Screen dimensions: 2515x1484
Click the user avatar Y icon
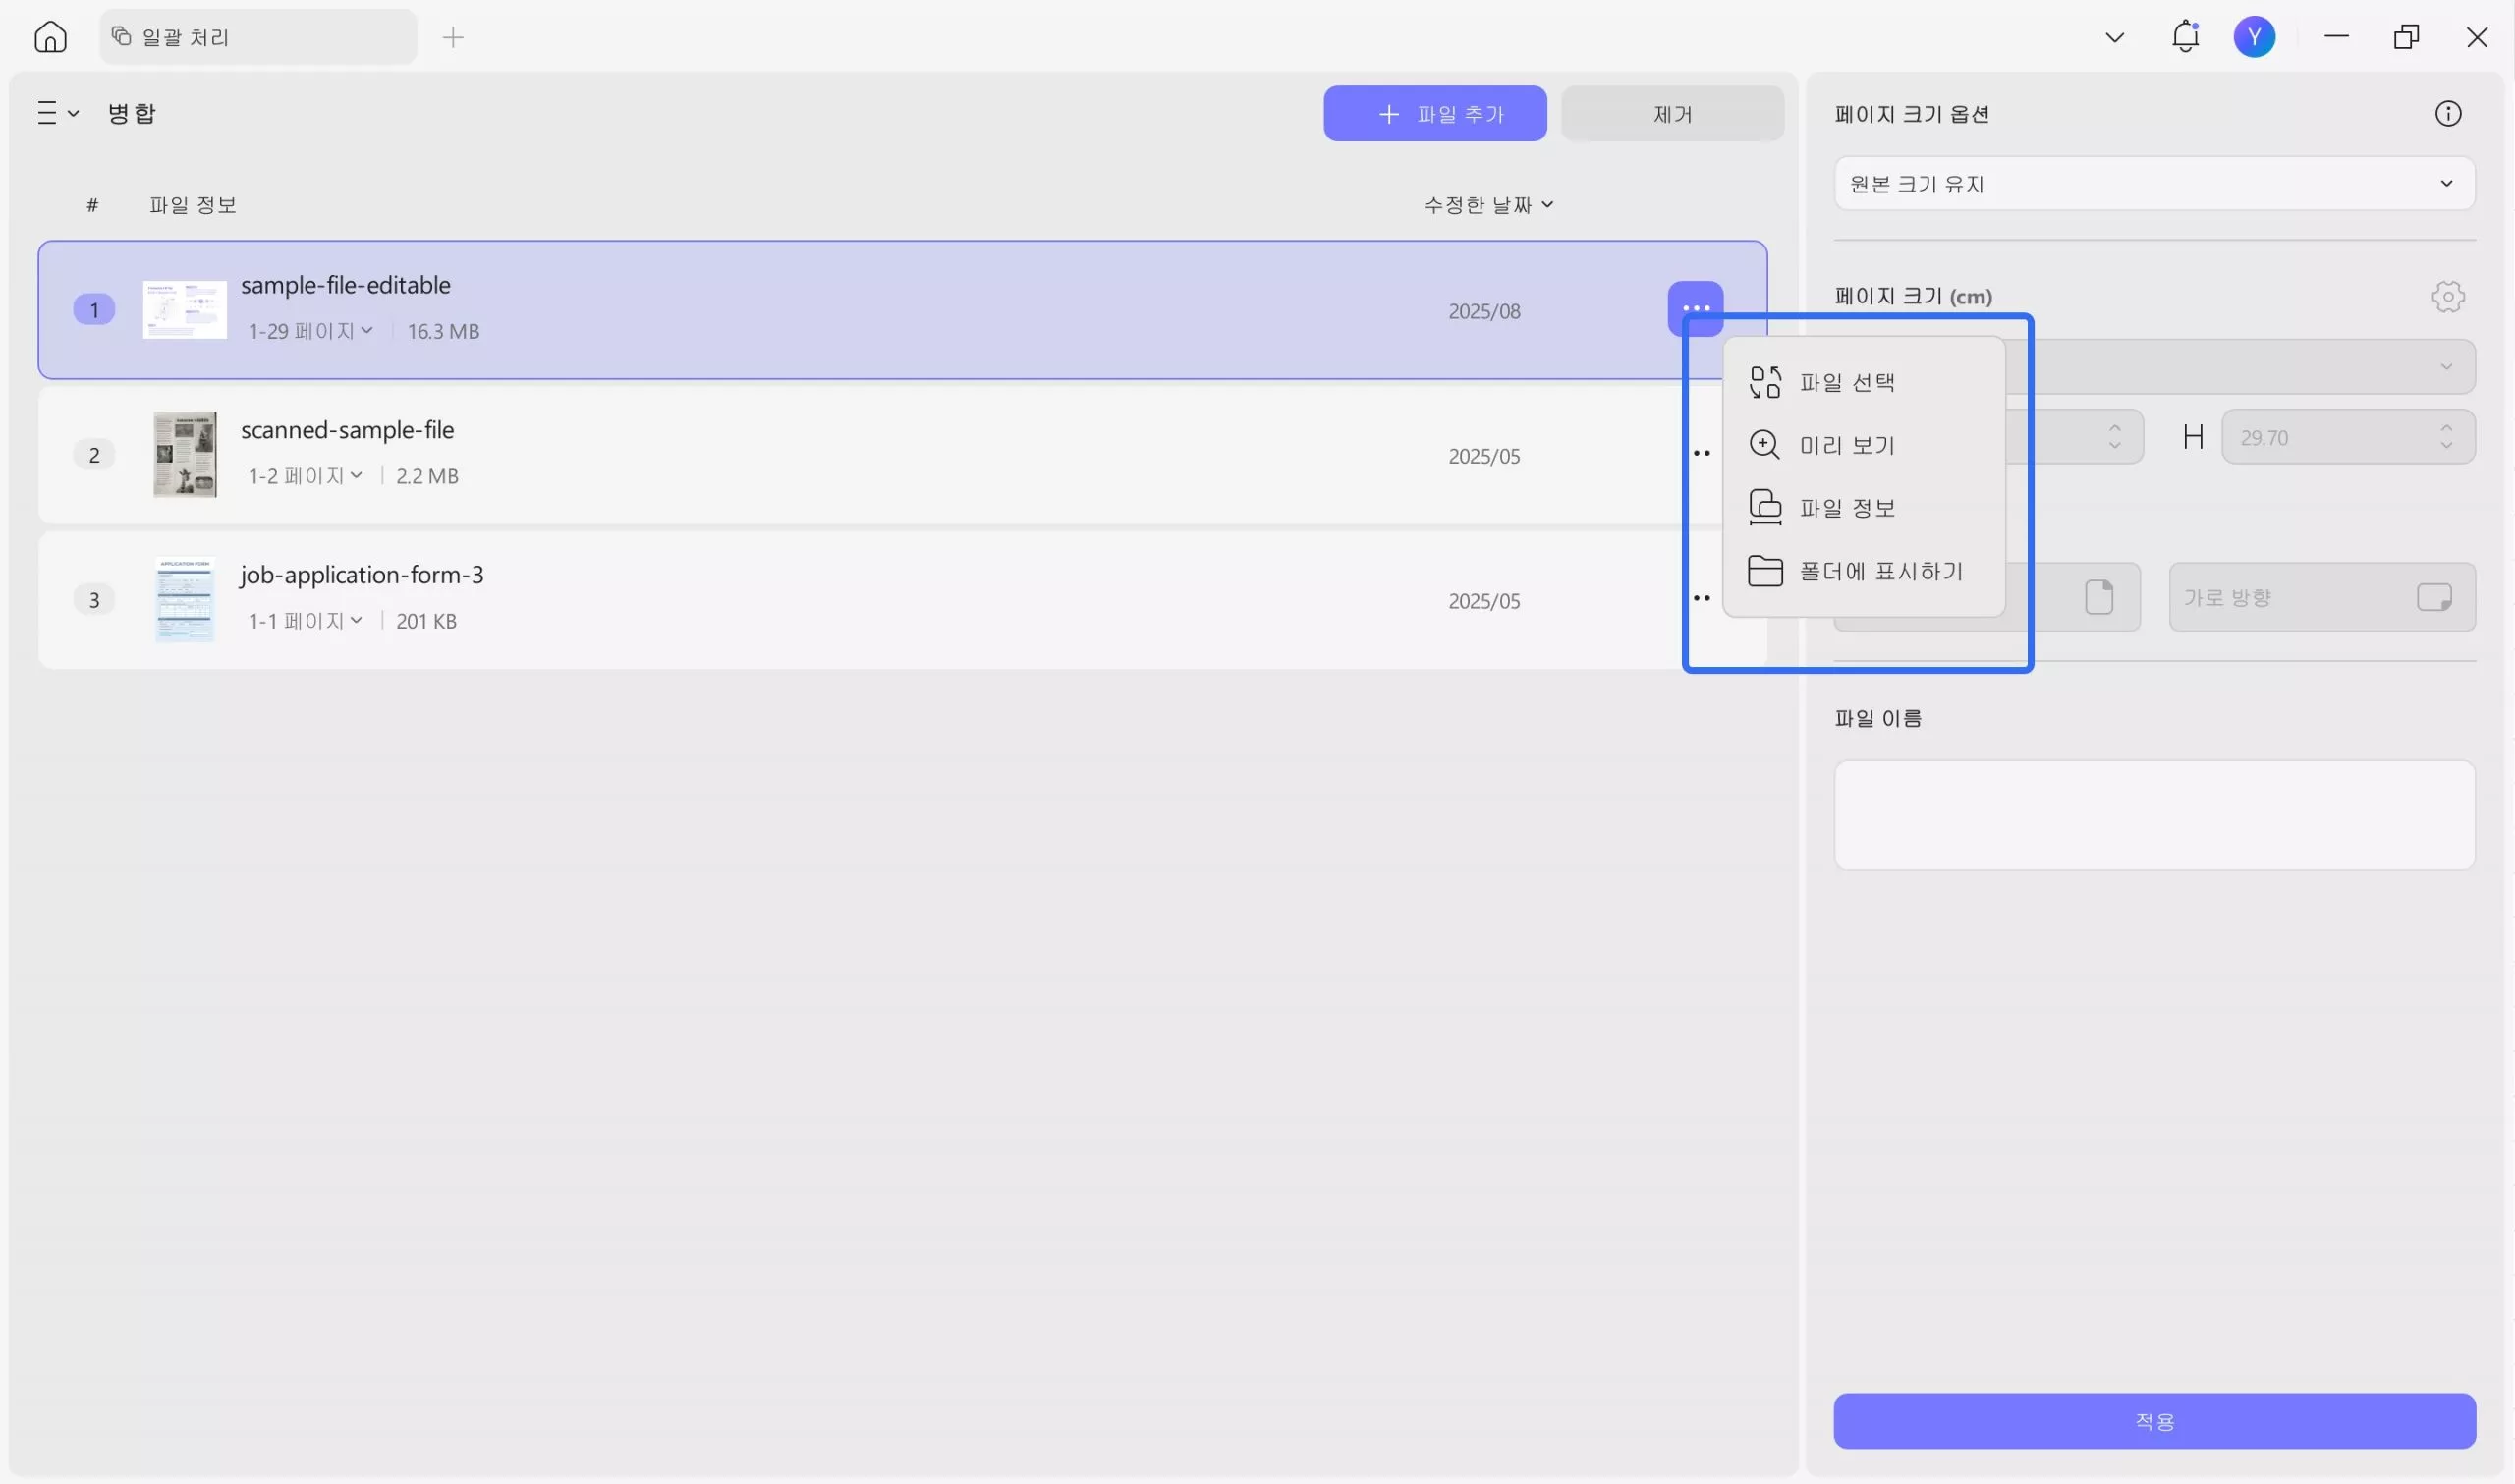point(2254,37)
